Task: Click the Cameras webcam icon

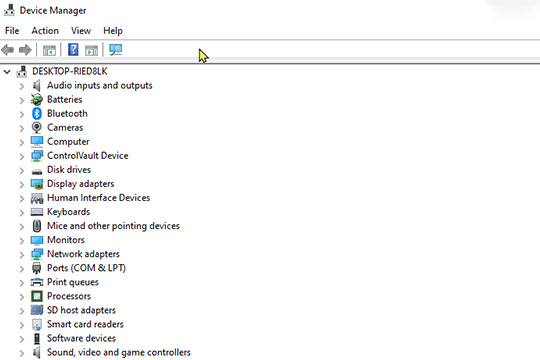Action: (37, 127)
